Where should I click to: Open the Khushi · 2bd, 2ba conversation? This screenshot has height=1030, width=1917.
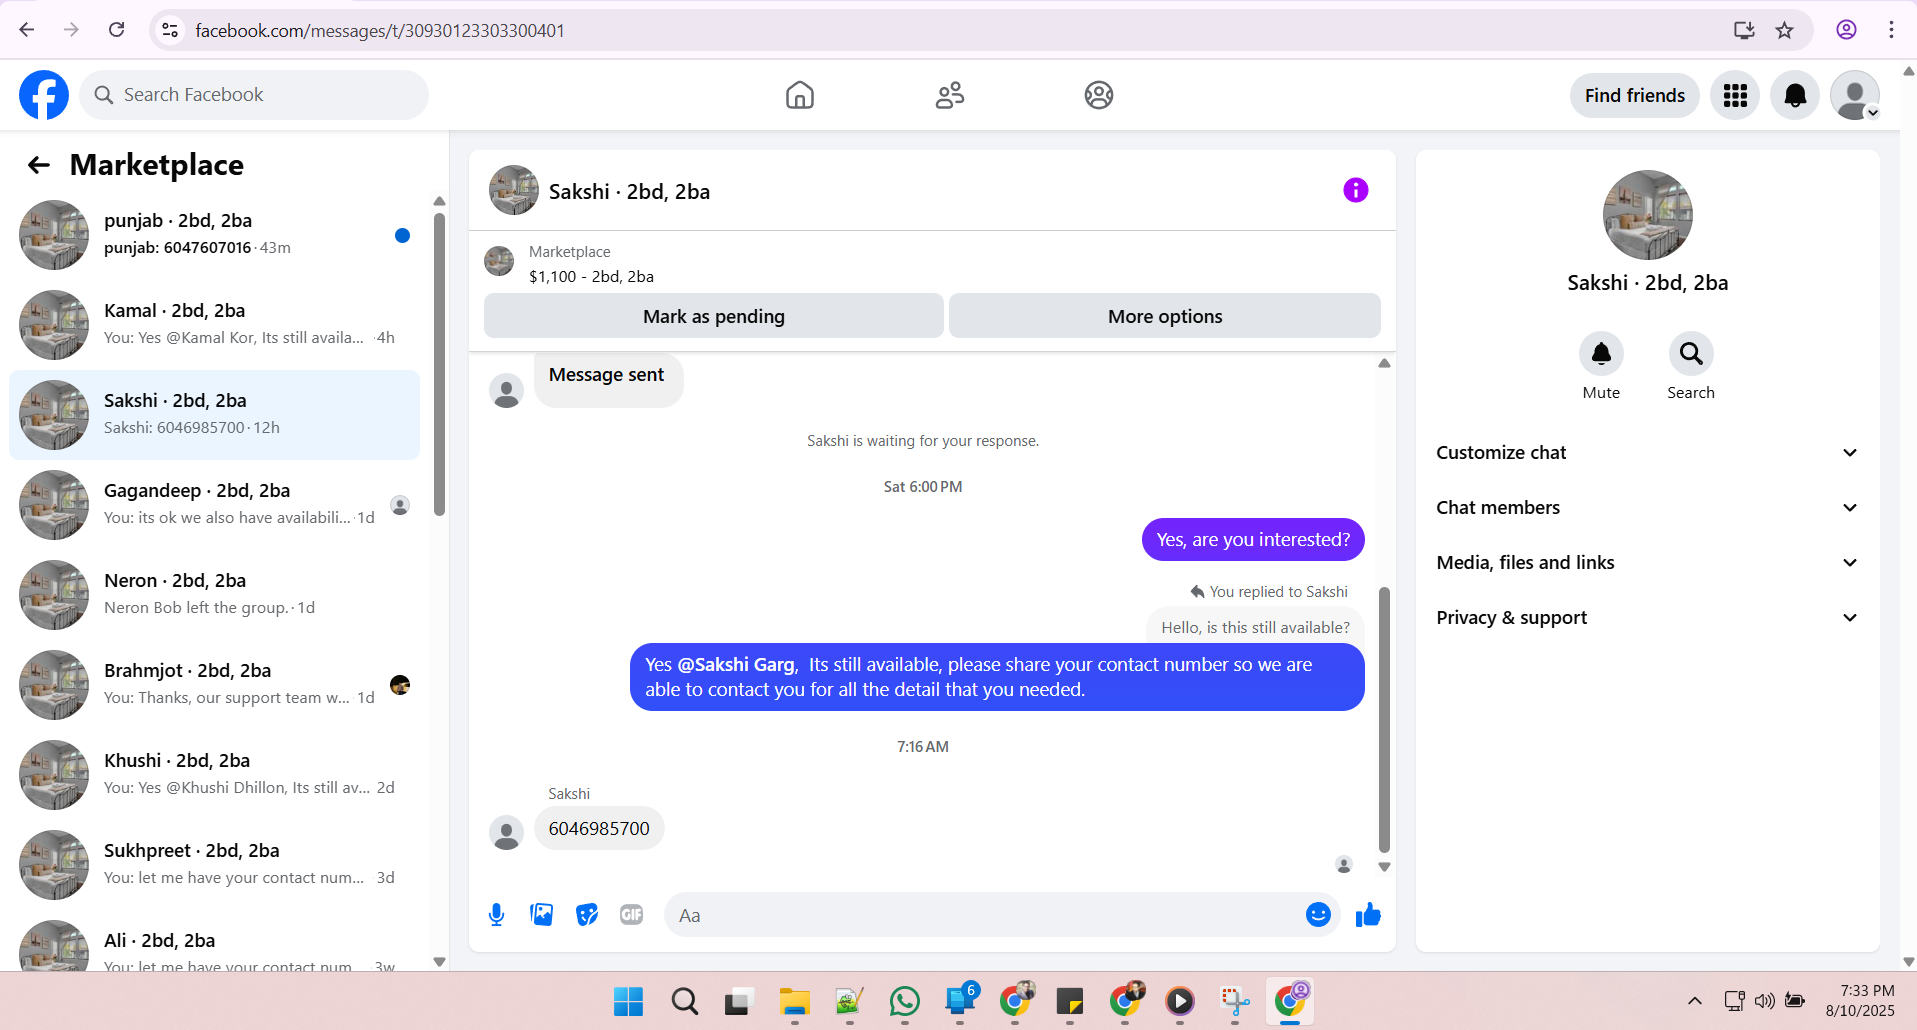(215, 775)
